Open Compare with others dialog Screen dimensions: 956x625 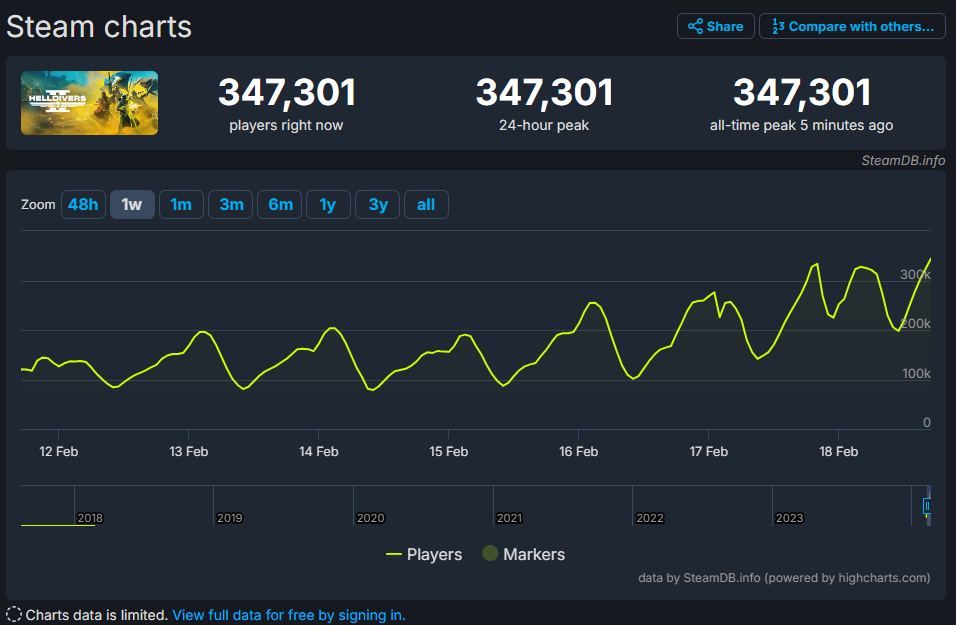[x=852, y=26]
